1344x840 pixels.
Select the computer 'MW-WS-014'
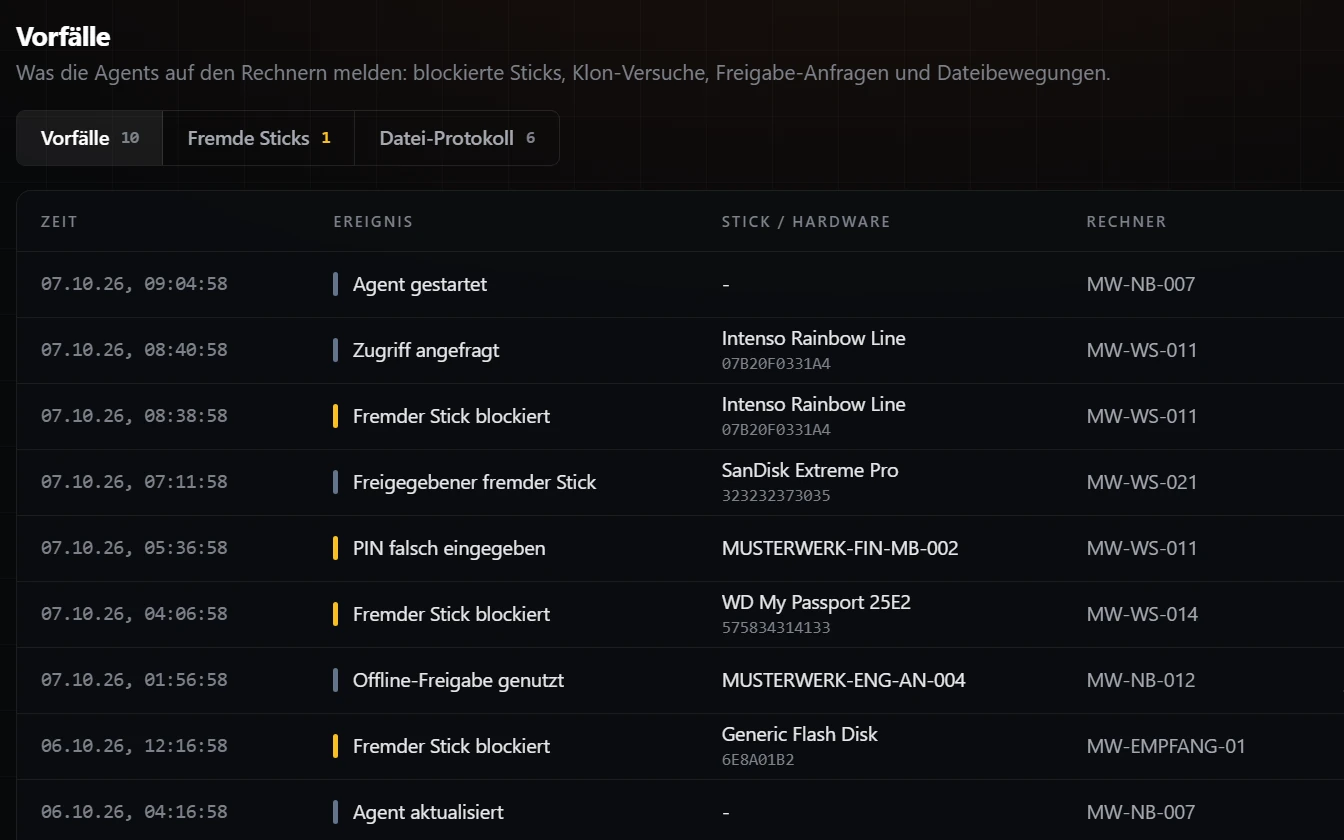[x=1142, y=614]
